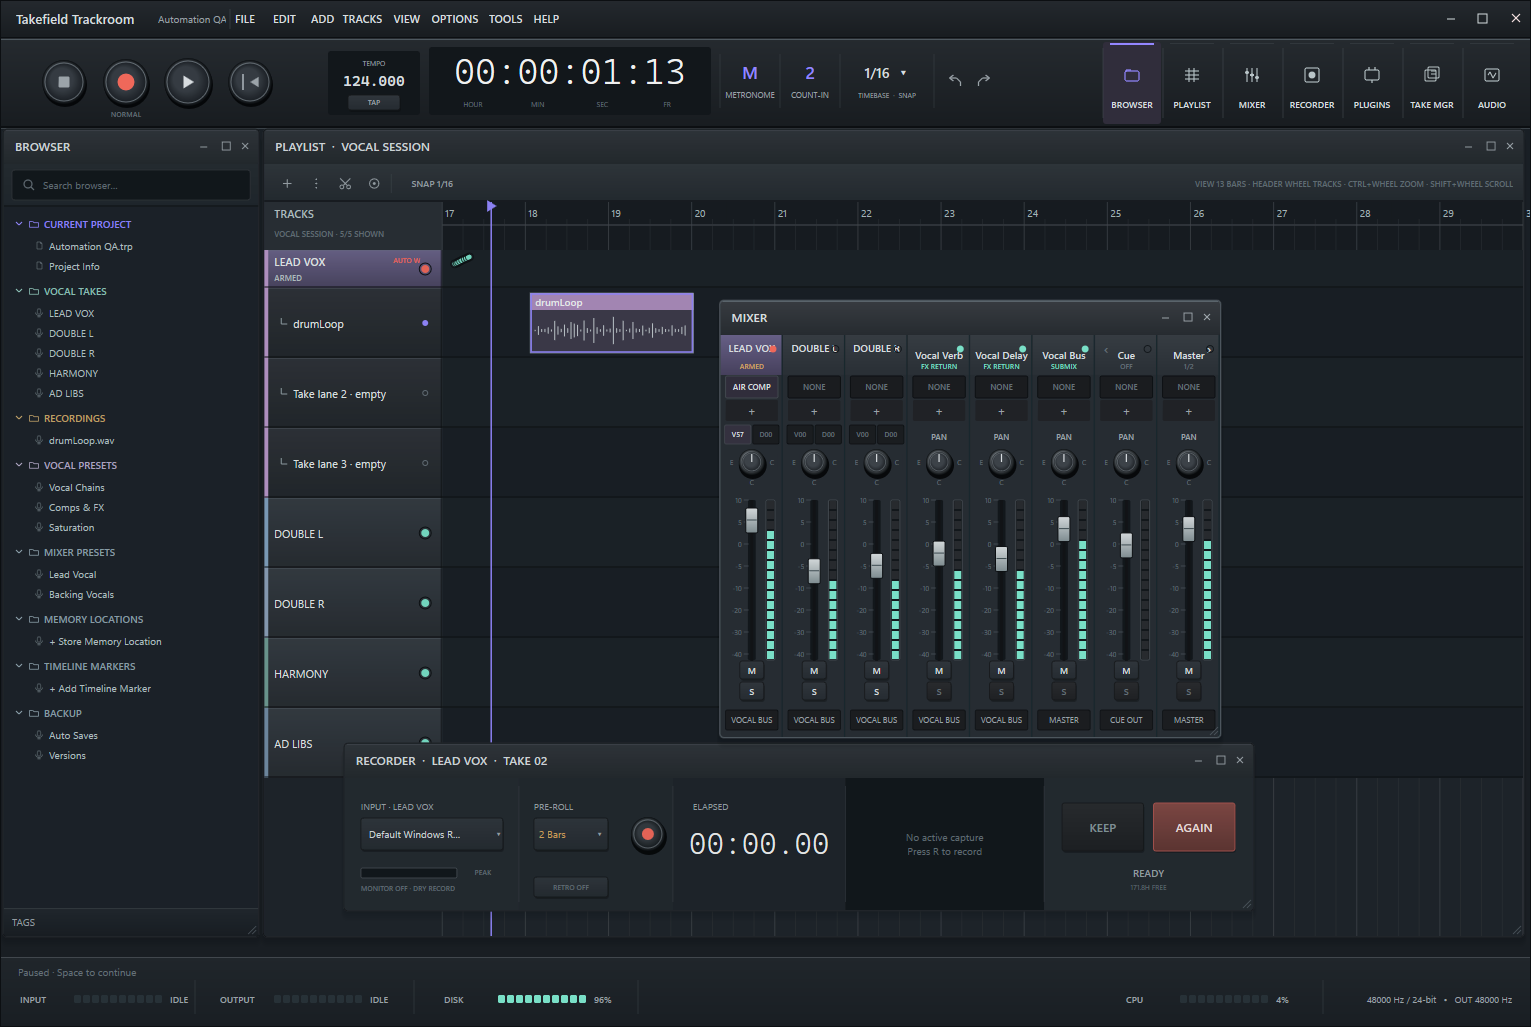The image size is (1531, 1027).
Task: Open the Options menu
Action: (x=455, y=19)
